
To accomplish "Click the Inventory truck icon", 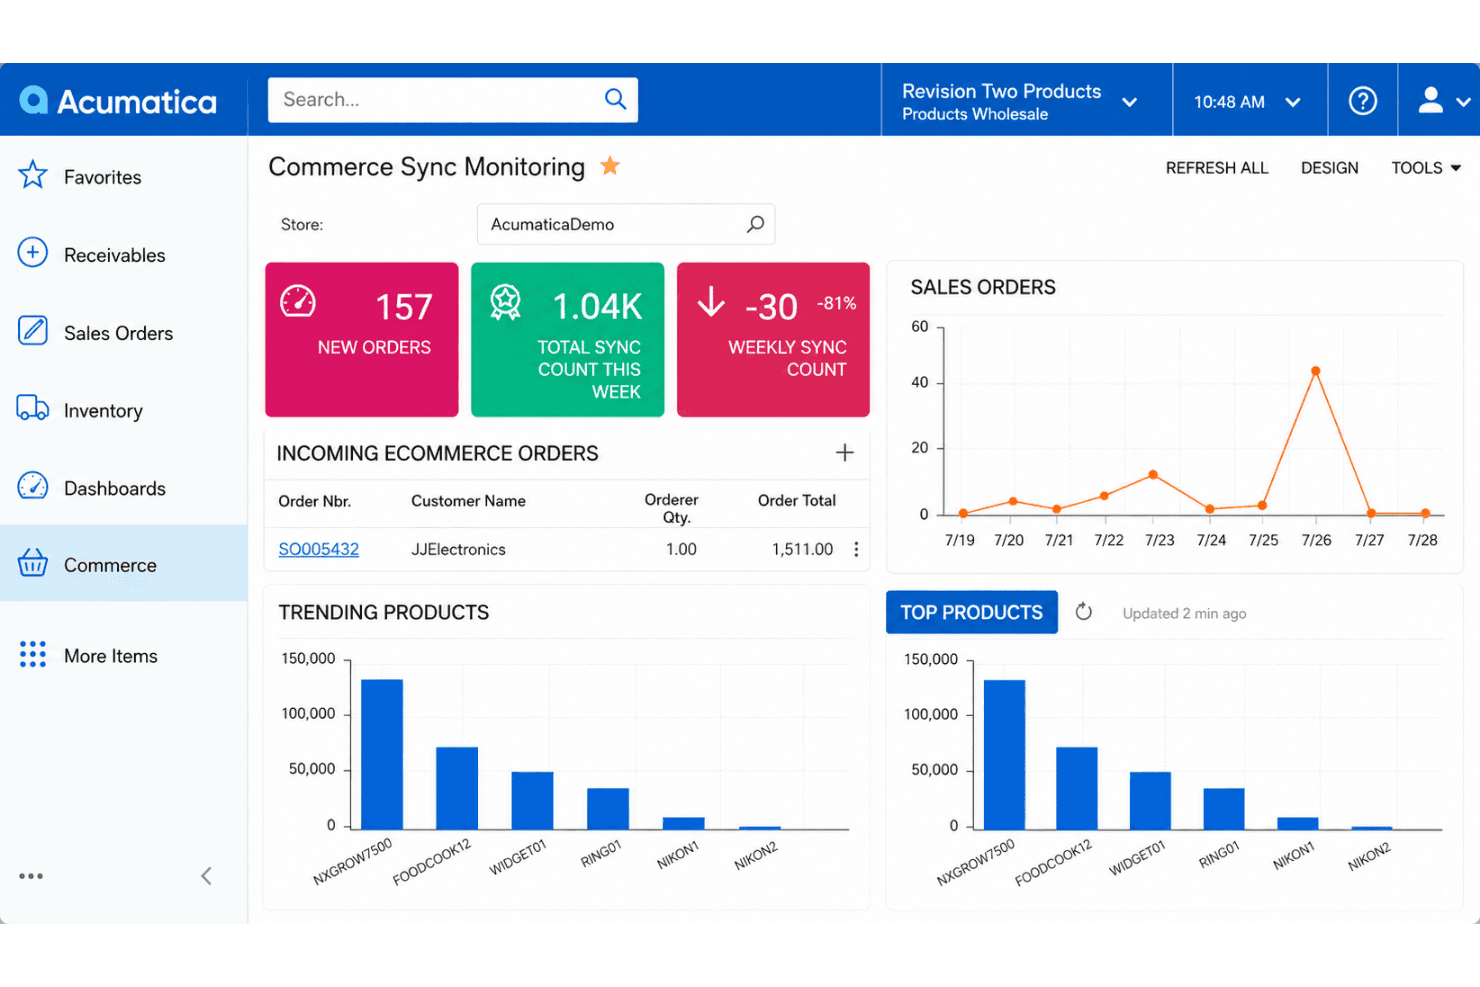I will click(33, 408).
